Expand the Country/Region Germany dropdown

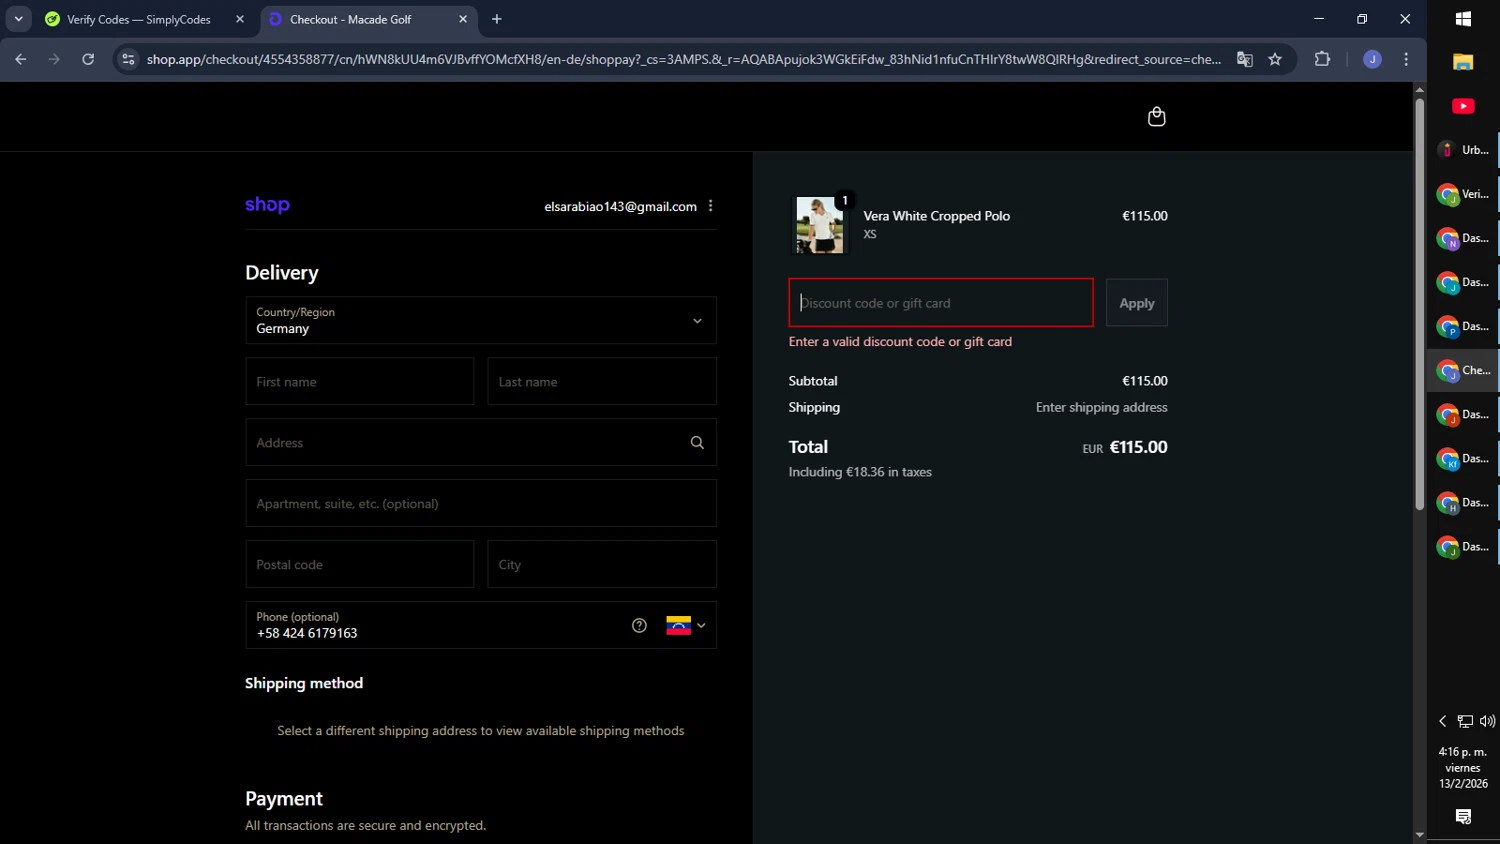point(481,320)
